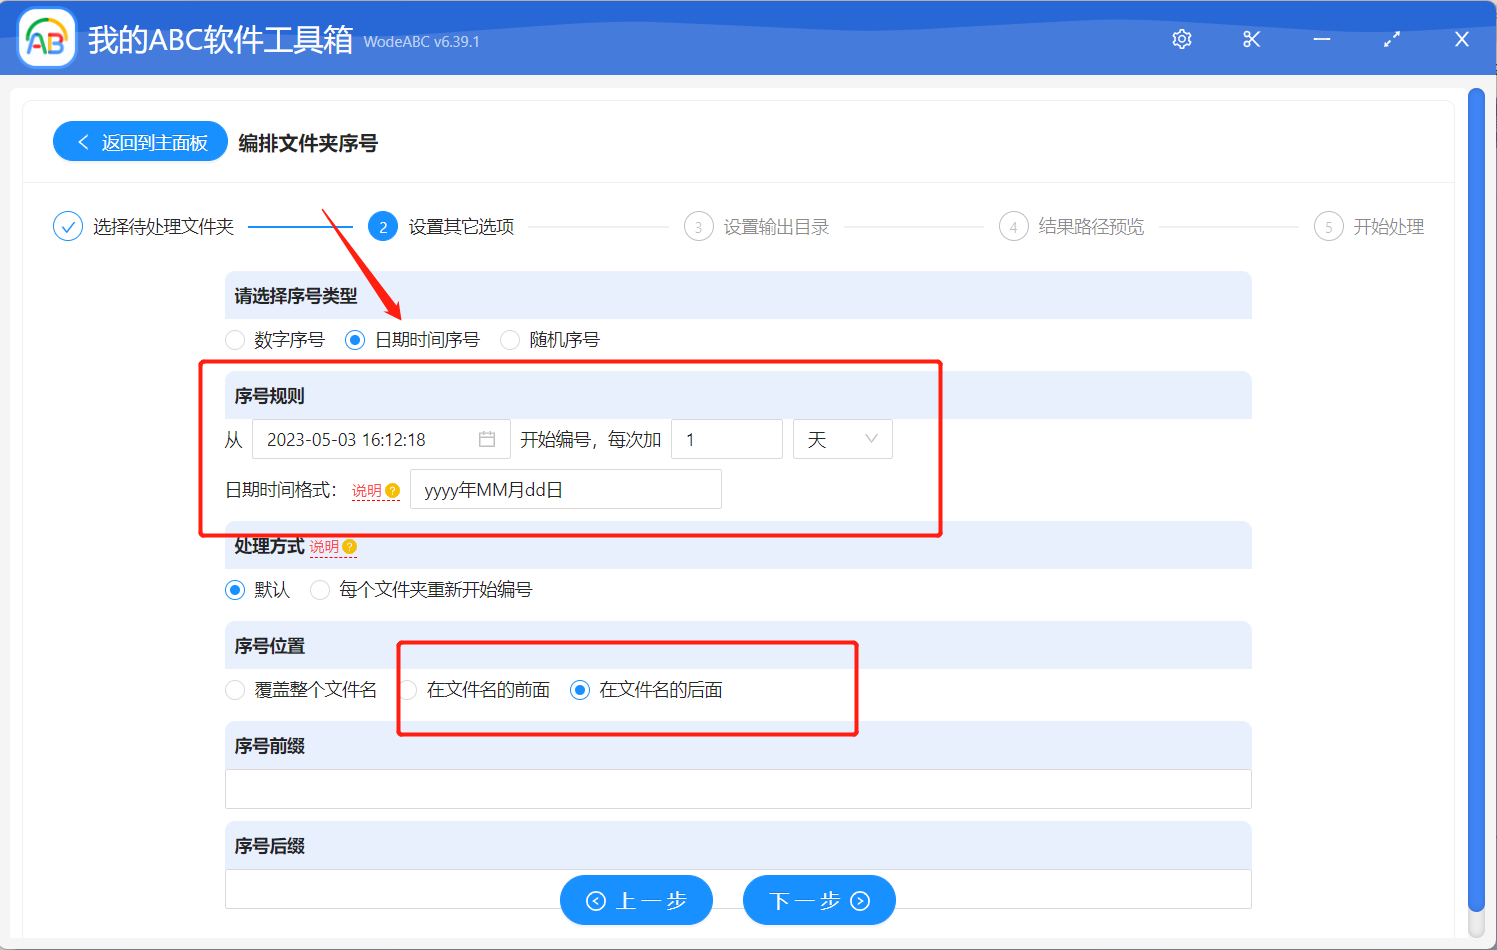This screenshot has height=950, width=1497.
Task: Click the checkmark icon on step 选择待处理文件夹
Action: point(67,226)
